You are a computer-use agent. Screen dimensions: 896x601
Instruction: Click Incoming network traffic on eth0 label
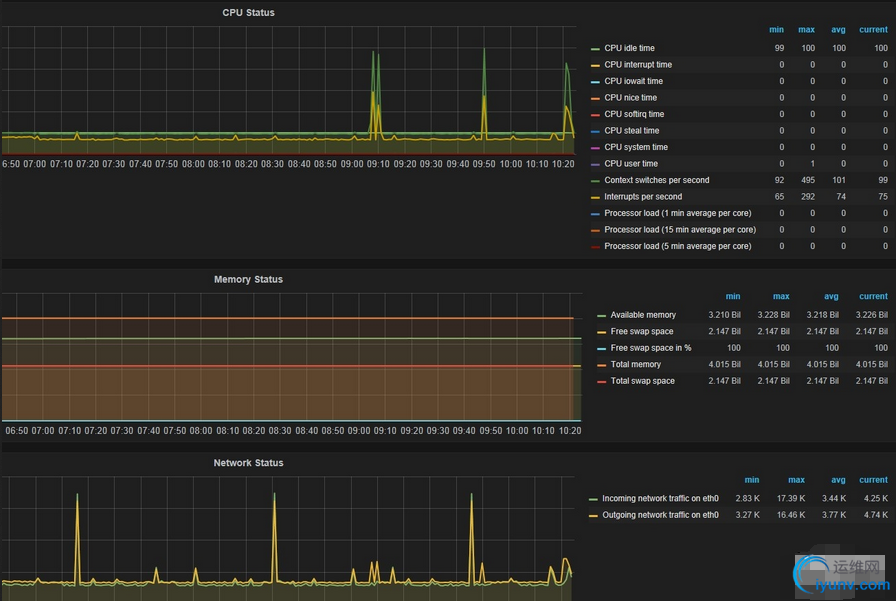(x=660, y=499)
